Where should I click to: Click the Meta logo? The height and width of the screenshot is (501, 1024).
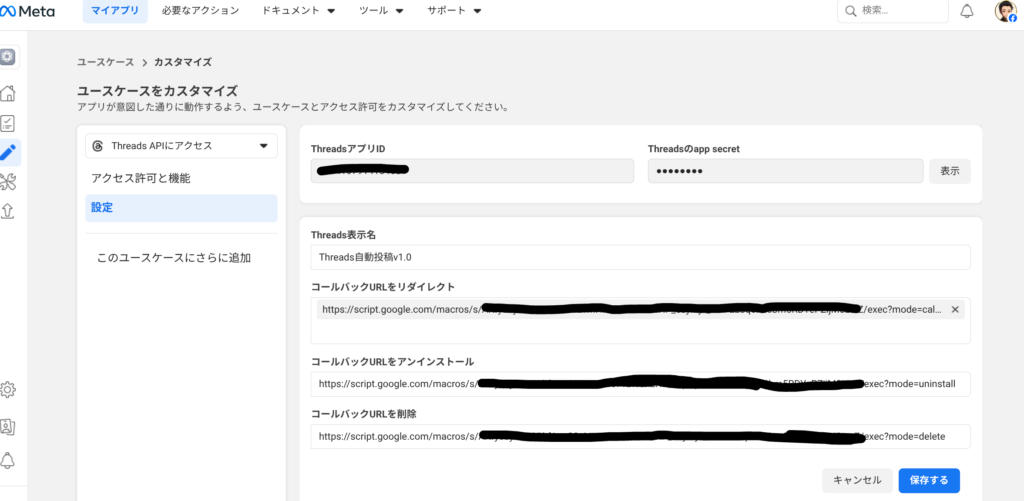pos(27,12)
